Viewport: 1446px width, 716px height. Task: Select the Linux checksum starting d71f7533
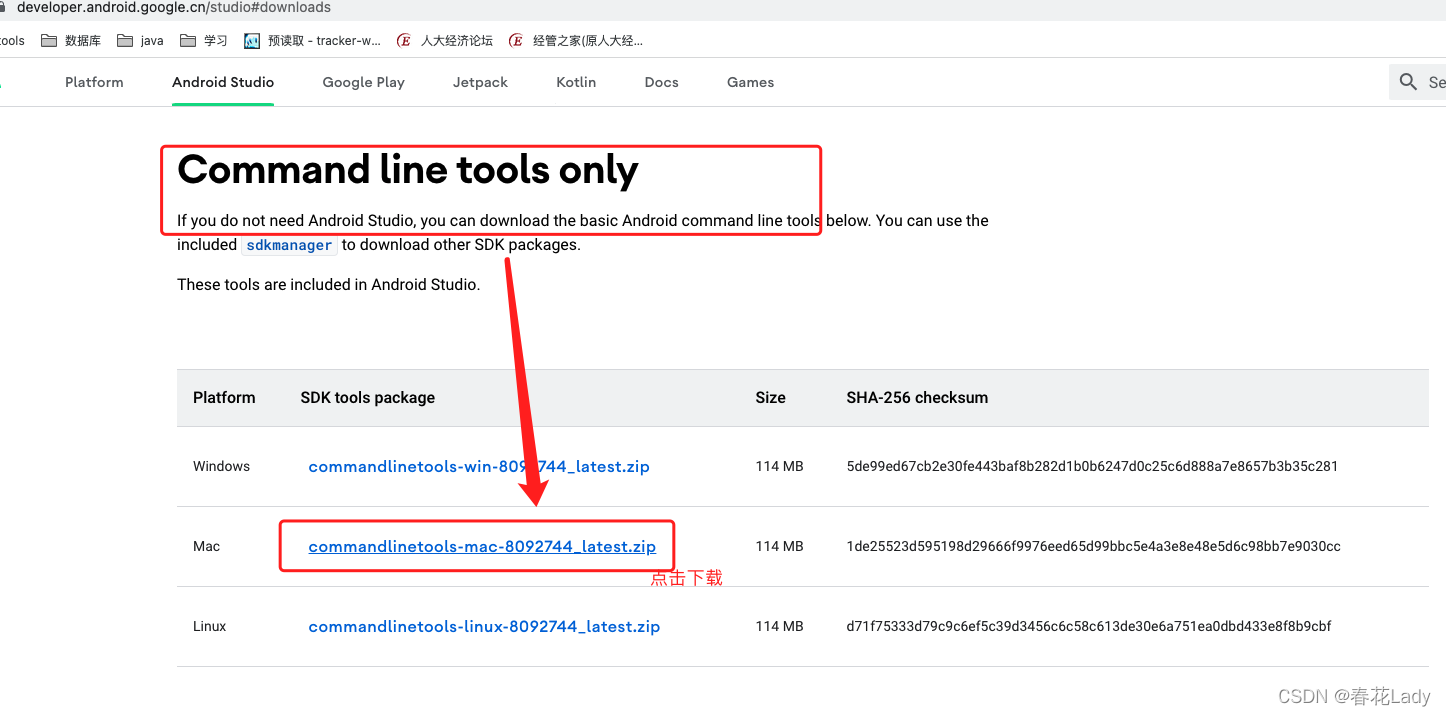tap(1089, 626)
